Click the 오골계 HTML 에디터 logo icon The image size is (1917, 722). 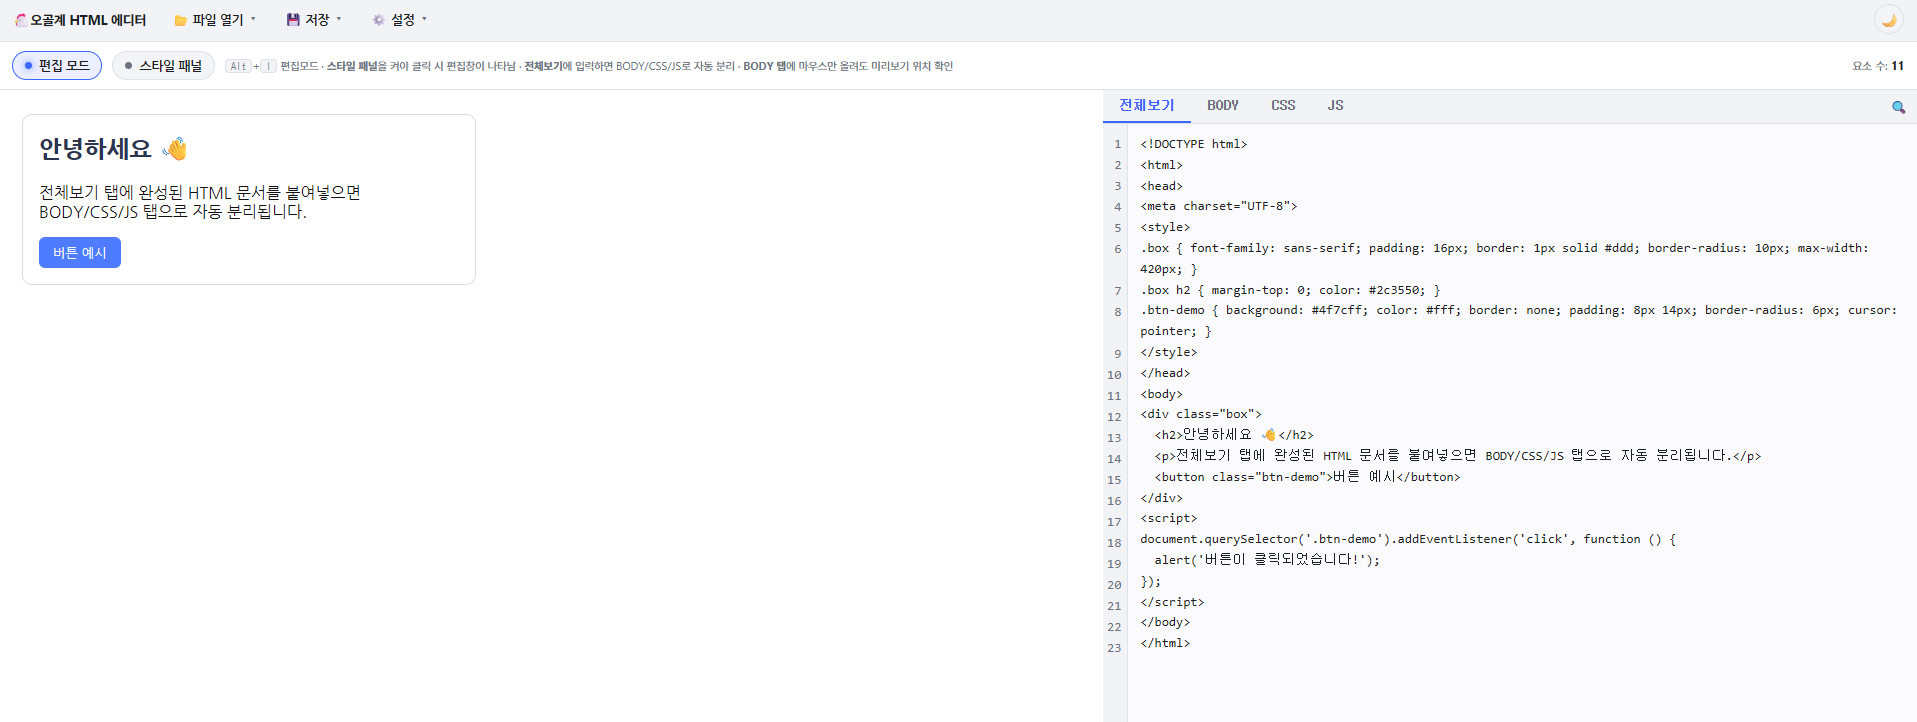tap(21, 20)
